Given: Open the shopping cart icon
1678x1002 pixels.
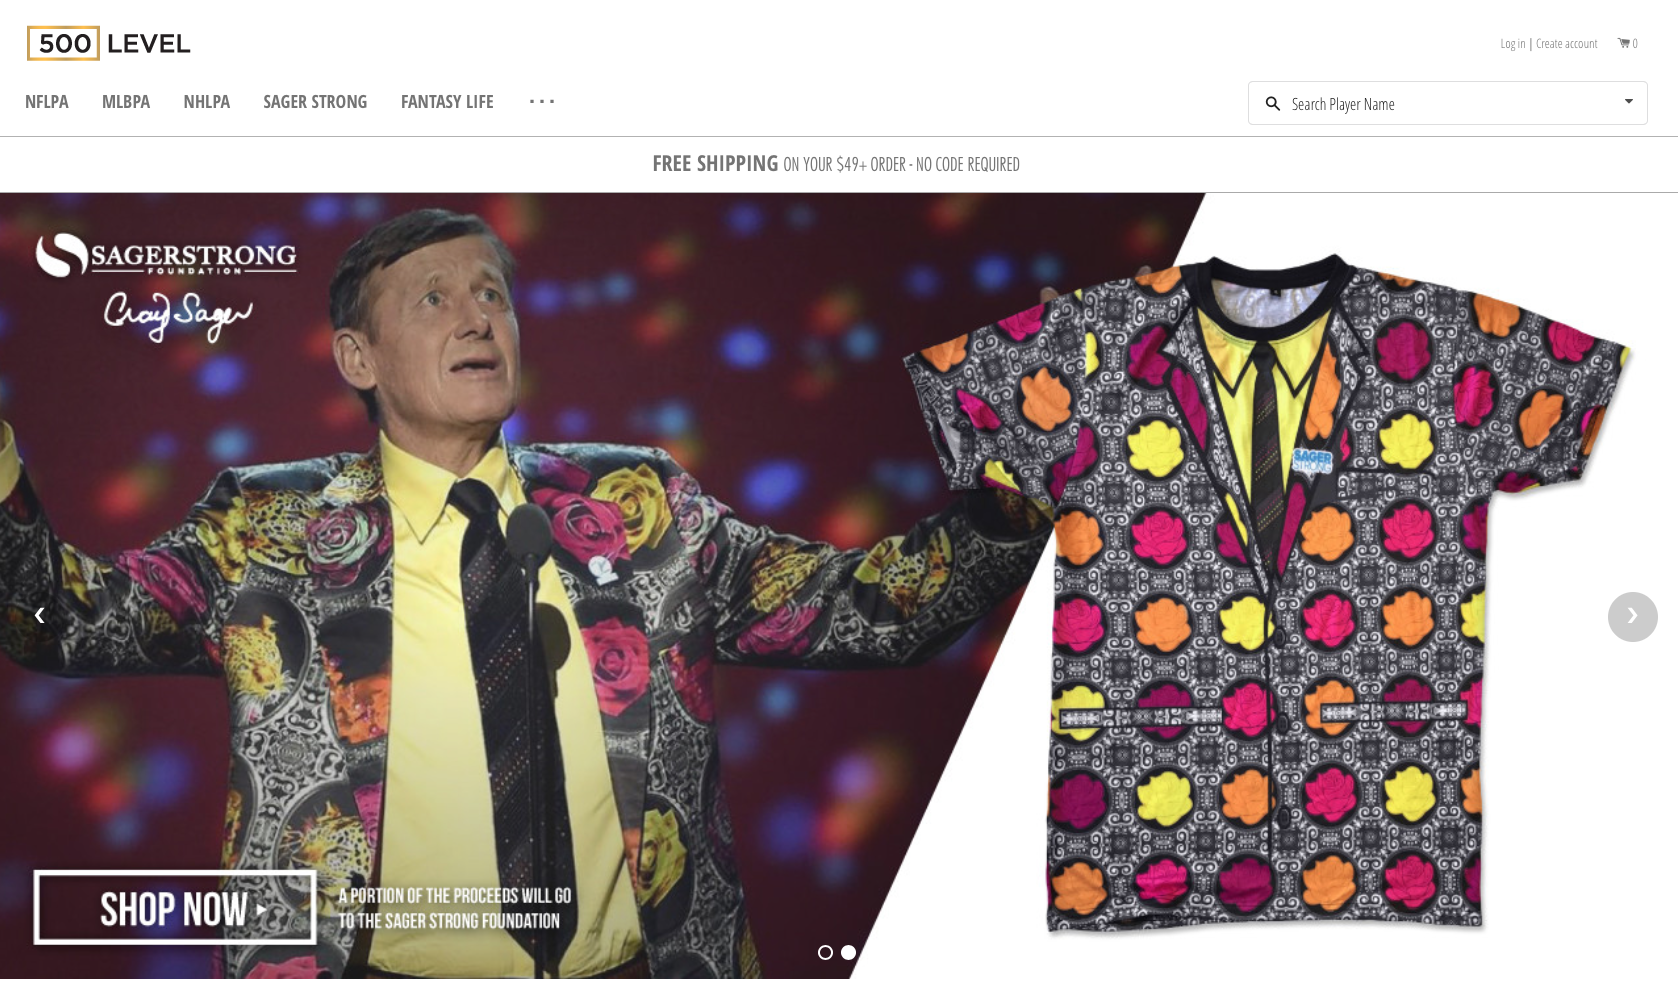Looking at the screenshot, I should [1625, 43].
